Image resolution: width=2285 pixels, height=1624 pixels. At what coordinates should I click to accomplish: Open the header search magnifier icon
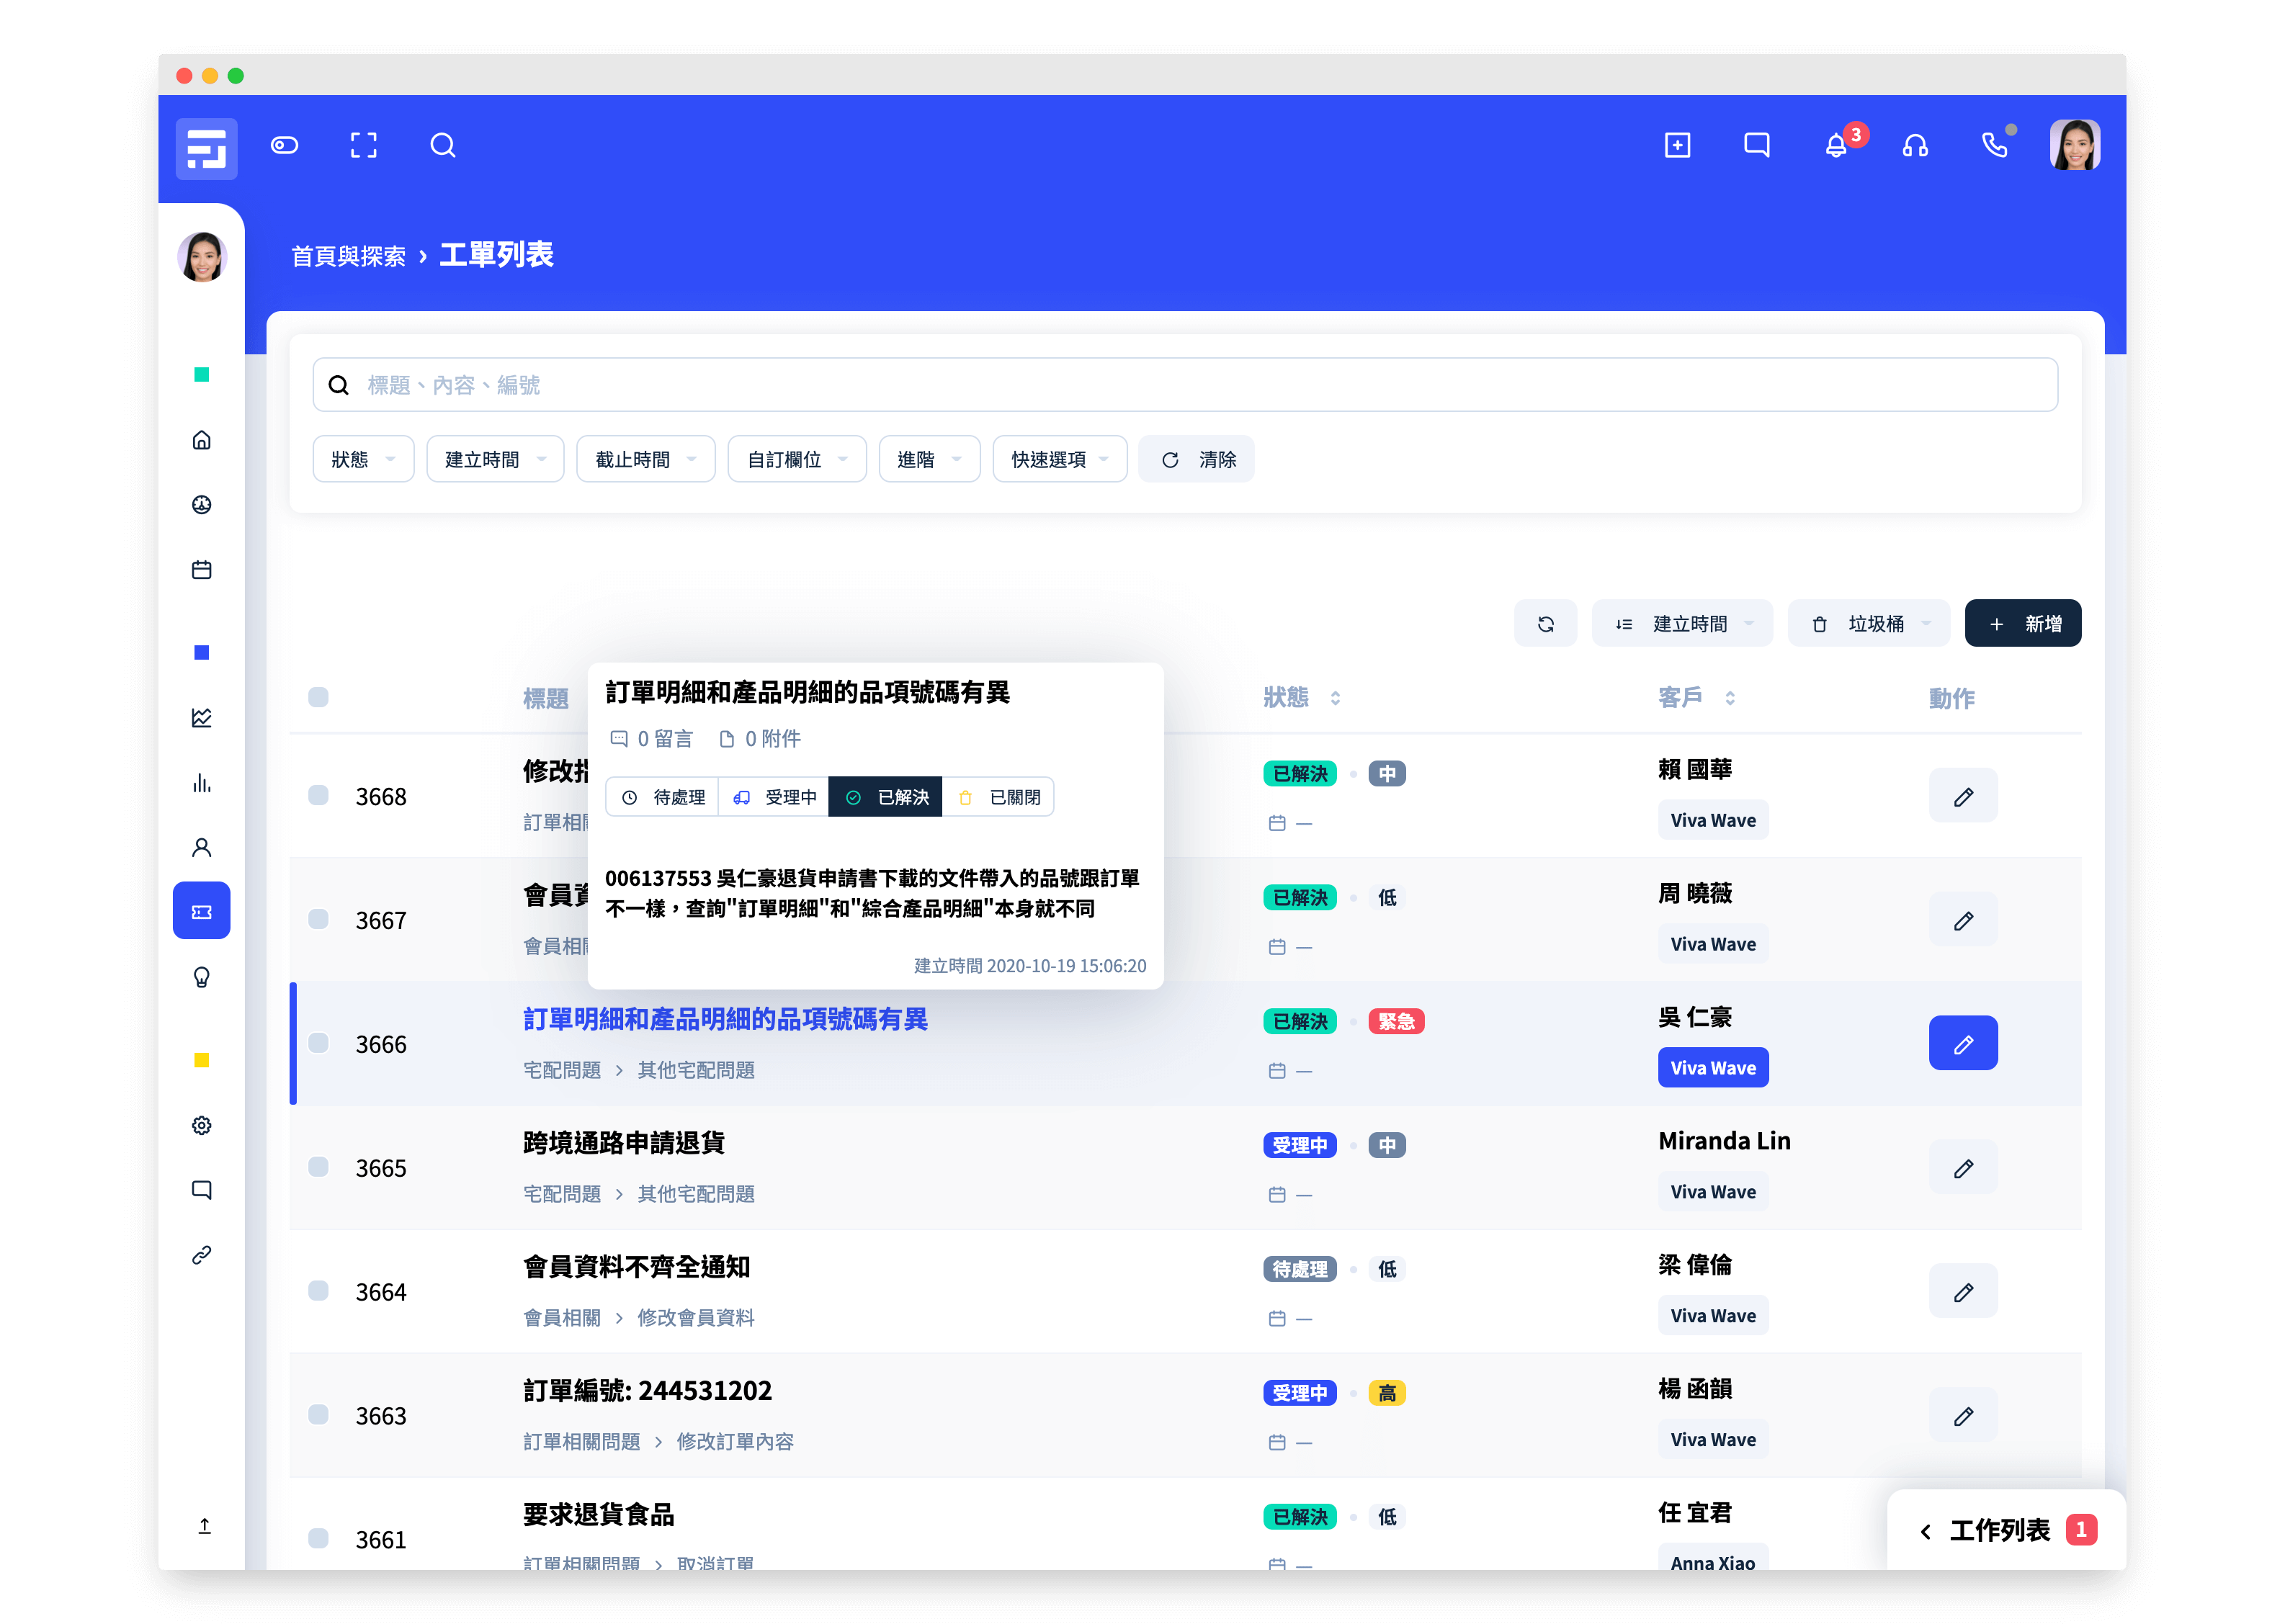pos(443,146)
